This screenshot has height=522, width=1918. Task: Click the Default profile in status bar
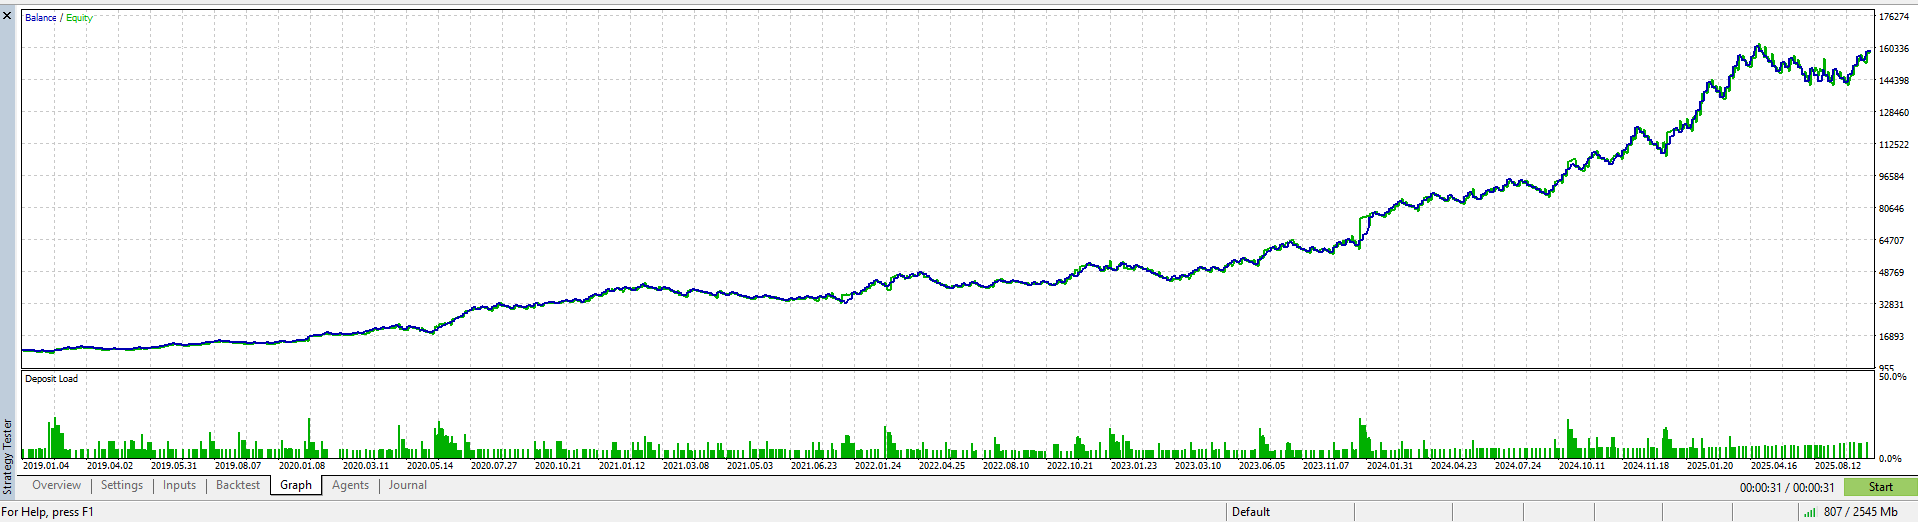[x=1250, y=512]
